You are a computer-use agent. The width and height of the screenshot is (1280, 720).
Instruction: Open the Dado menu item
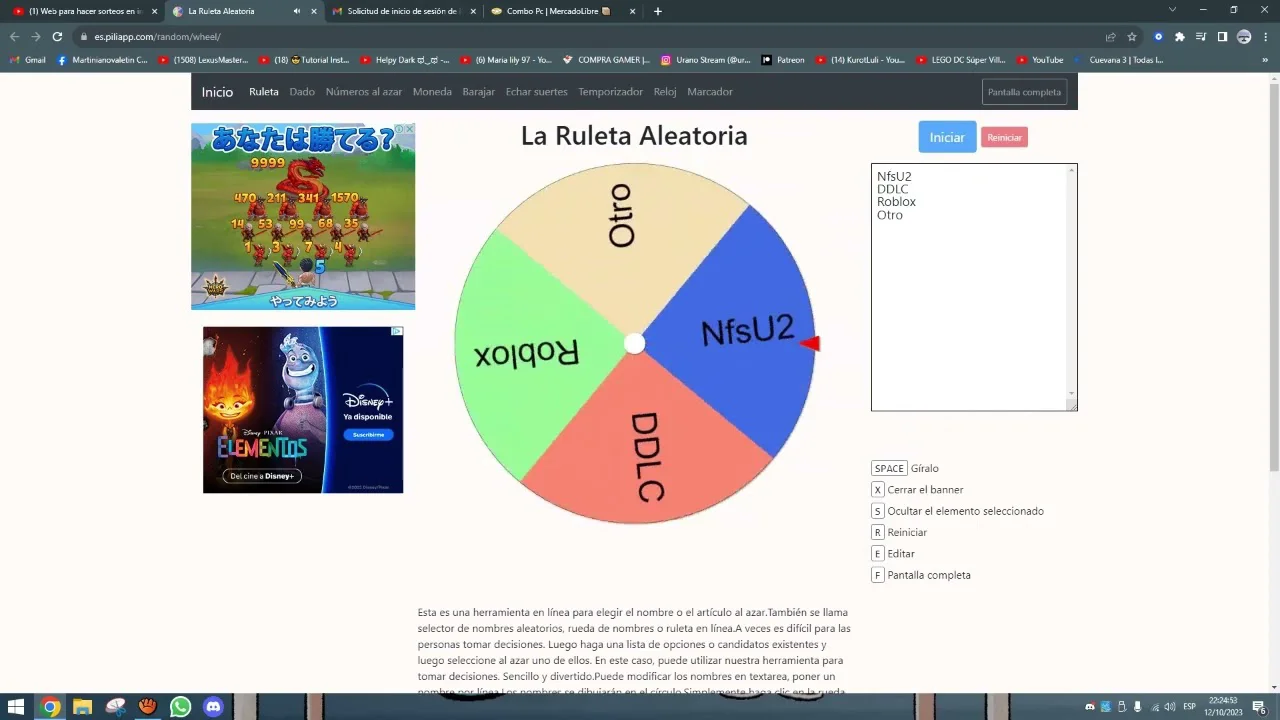point(302,92)
